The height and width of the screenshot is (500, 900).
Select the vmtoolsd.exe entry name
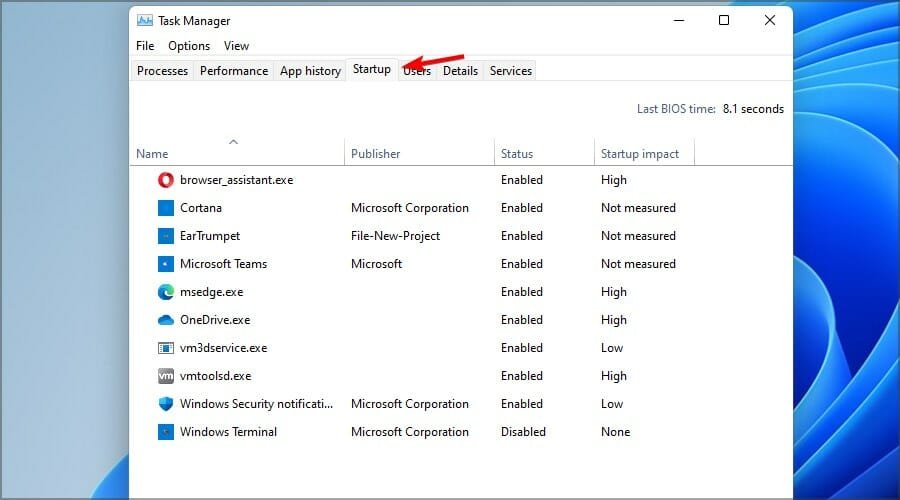(x=215, y=376)
